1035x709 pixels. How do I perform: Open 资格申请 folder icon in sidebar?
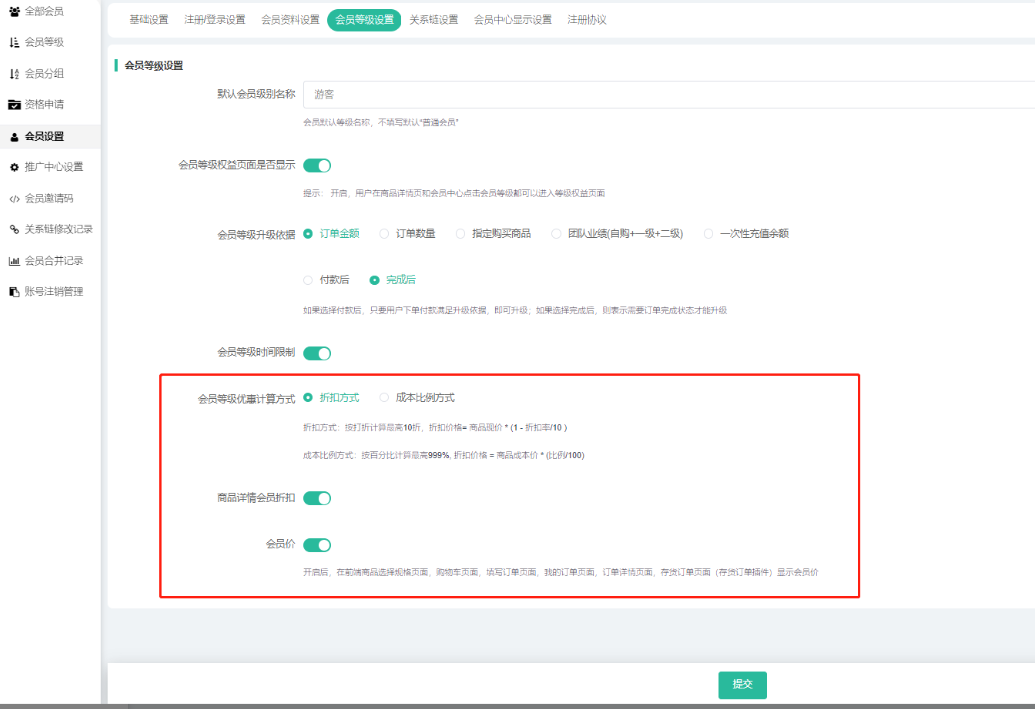click(x=14, y=104)
